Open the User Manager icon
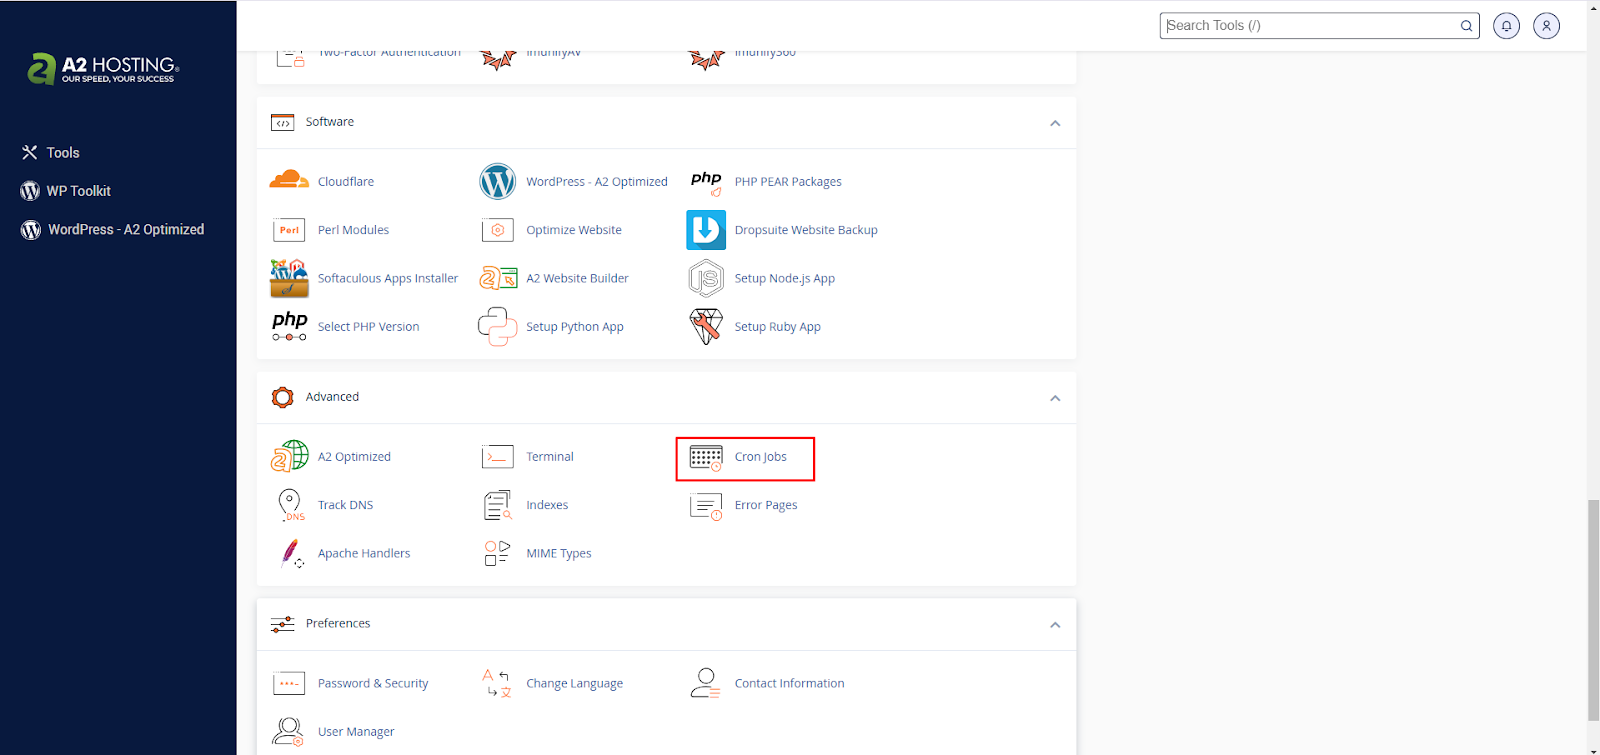 288,731
